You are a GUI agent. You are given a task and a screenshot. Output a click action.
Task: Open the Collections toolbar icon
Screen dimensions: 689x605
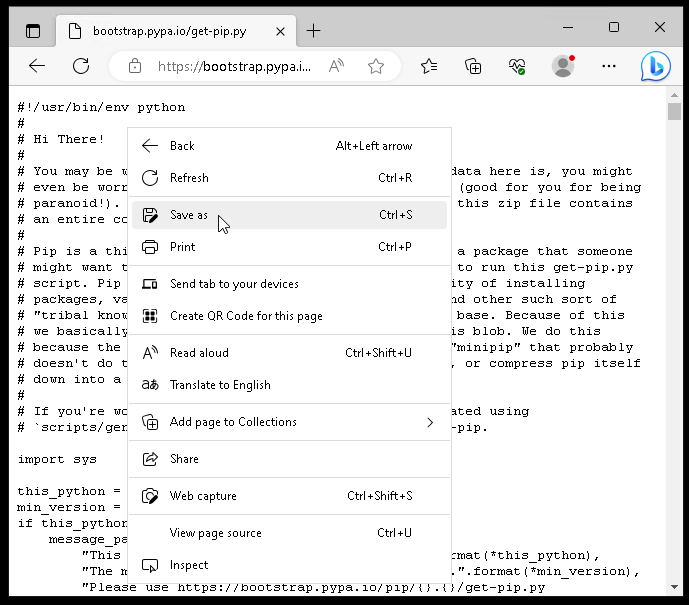[474, 66]
